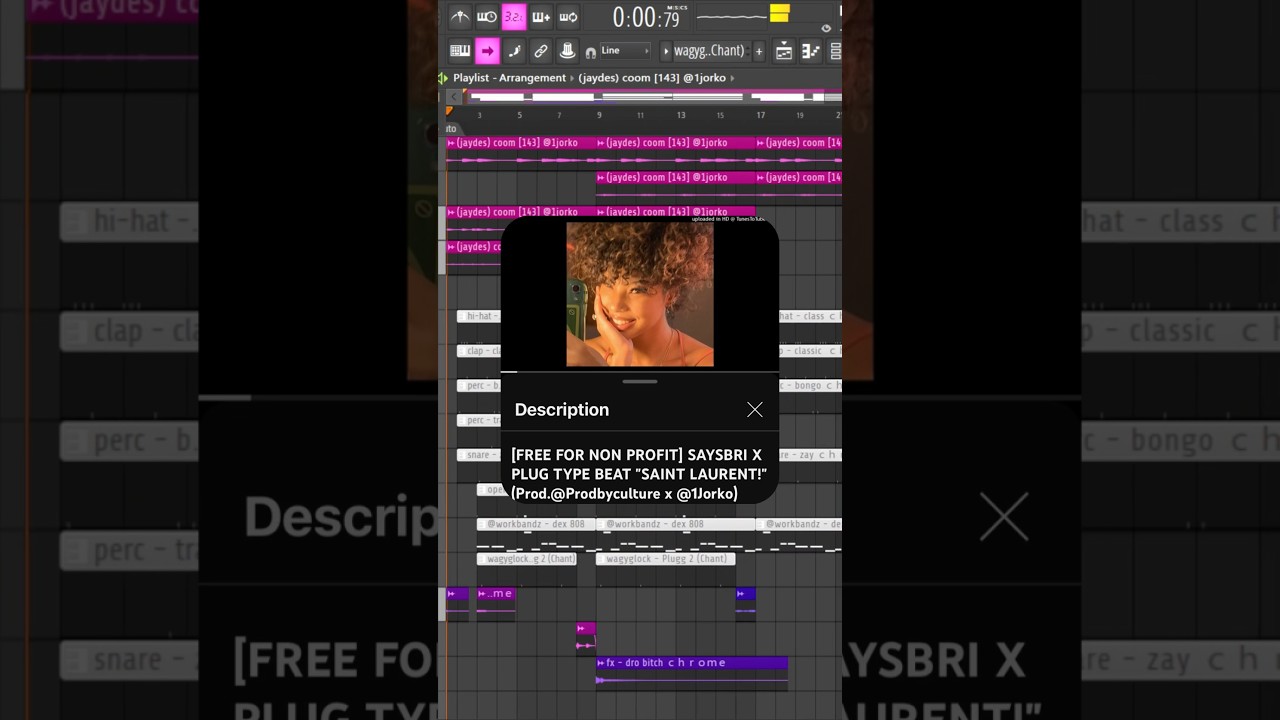Click the magnet snap icon

[x=591, y=51]
